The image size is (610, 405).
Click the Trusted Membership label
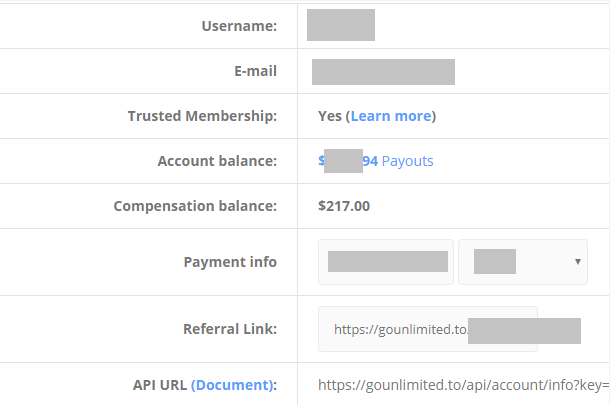coord(202,116)
